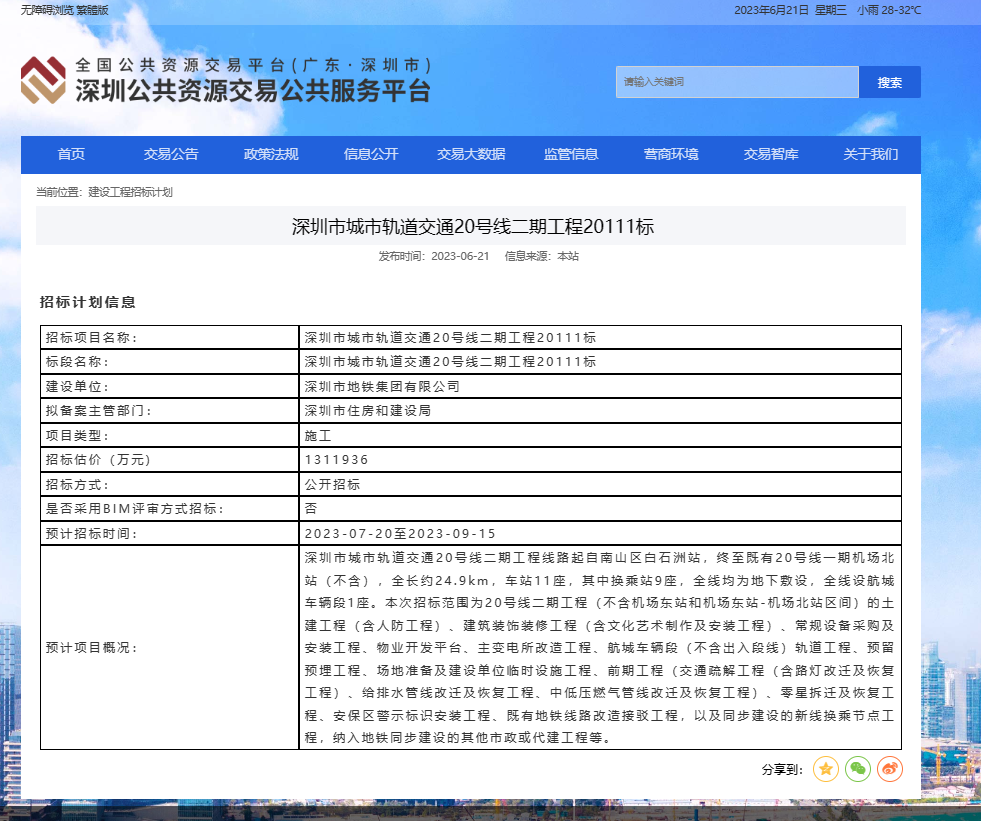The image size is (981, 821).
Task: Click the page title heading 20号线二期工程20111标
Action: (x=472, y=227)
